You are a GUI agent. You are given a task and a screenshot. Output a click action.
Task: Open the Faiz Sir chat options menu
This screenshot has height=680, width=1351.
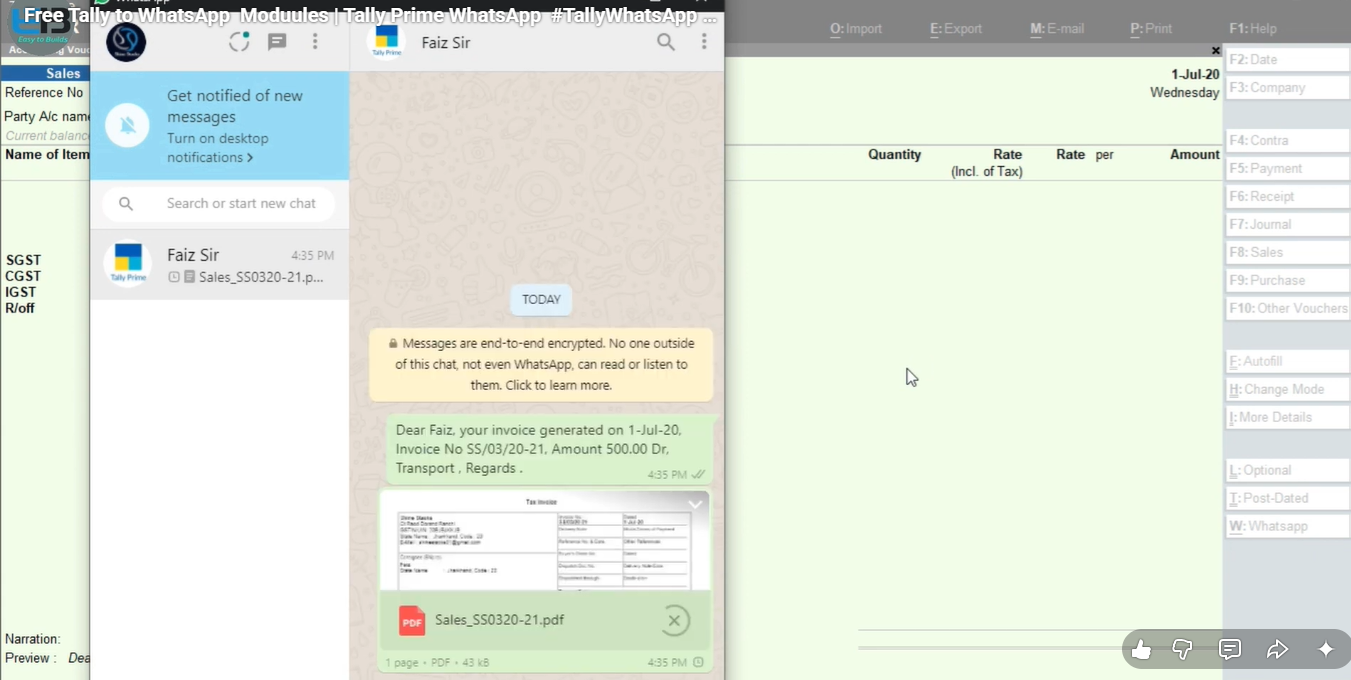[704, 42]
